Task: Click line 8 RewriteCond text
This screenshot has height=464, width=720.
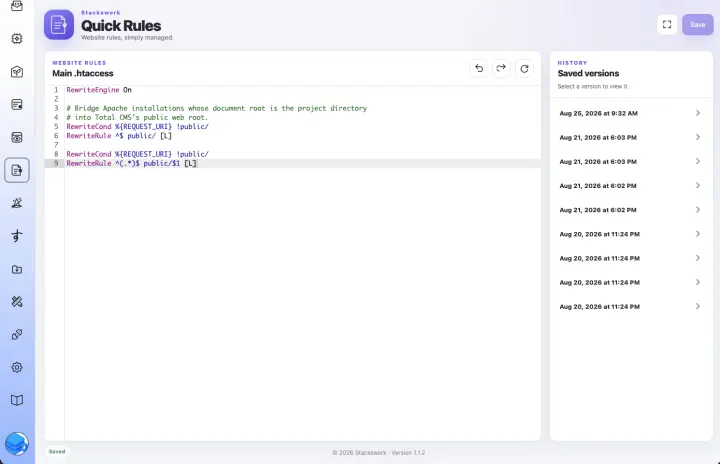Action: [x=137, y=154]
